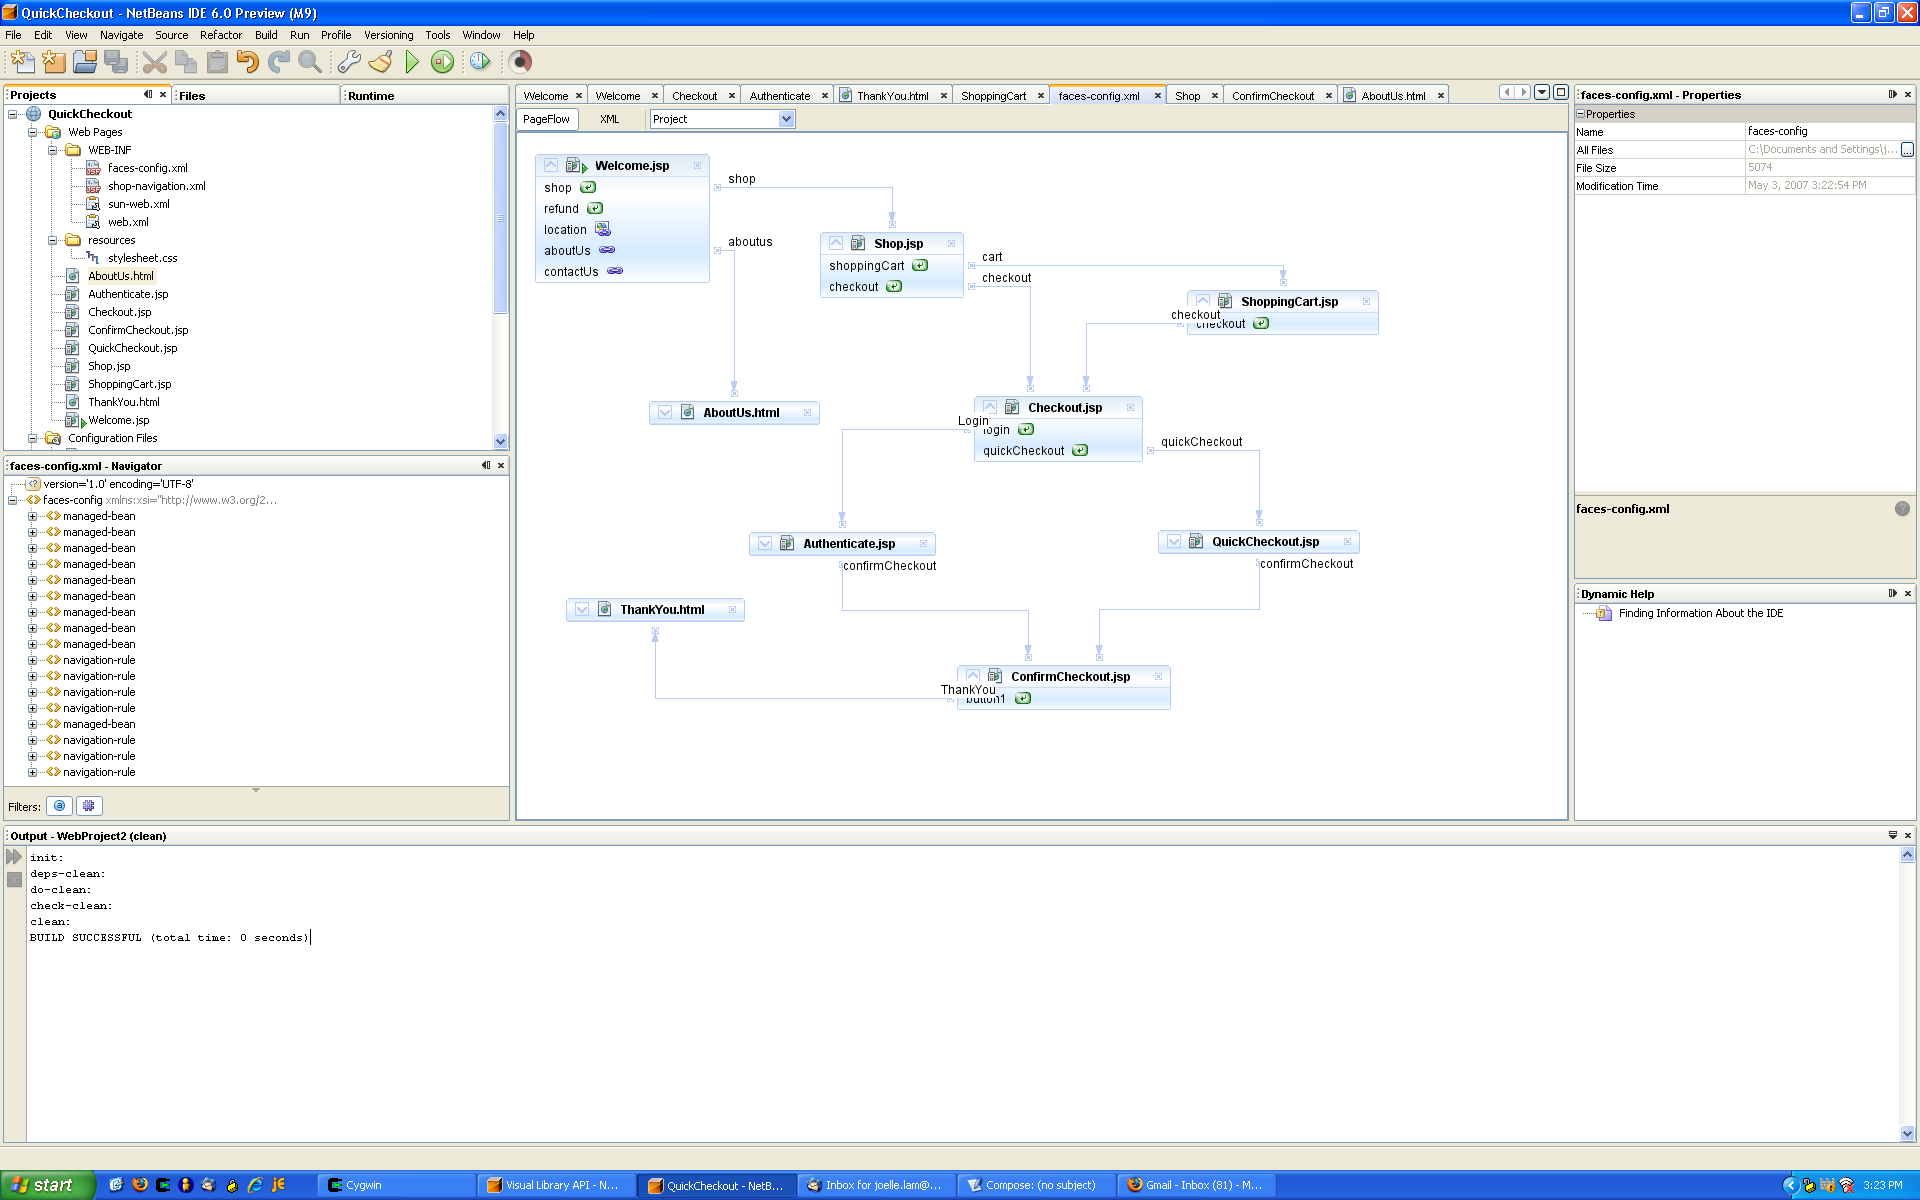Click the maximize editor window icon
The height and width of the screenshot is (1200, 1920).
click(1560, 93)
